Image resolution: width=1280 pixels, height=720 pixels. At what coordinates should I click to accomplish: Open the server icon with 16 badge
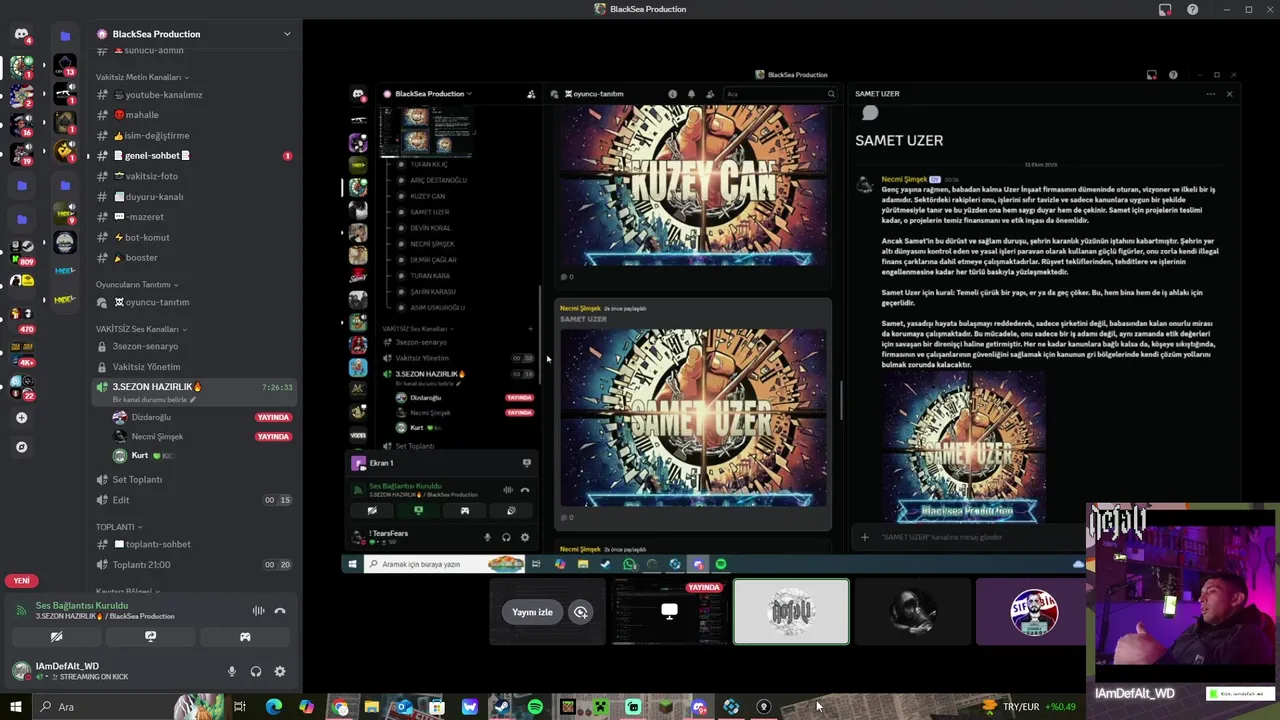click(22, 124)
